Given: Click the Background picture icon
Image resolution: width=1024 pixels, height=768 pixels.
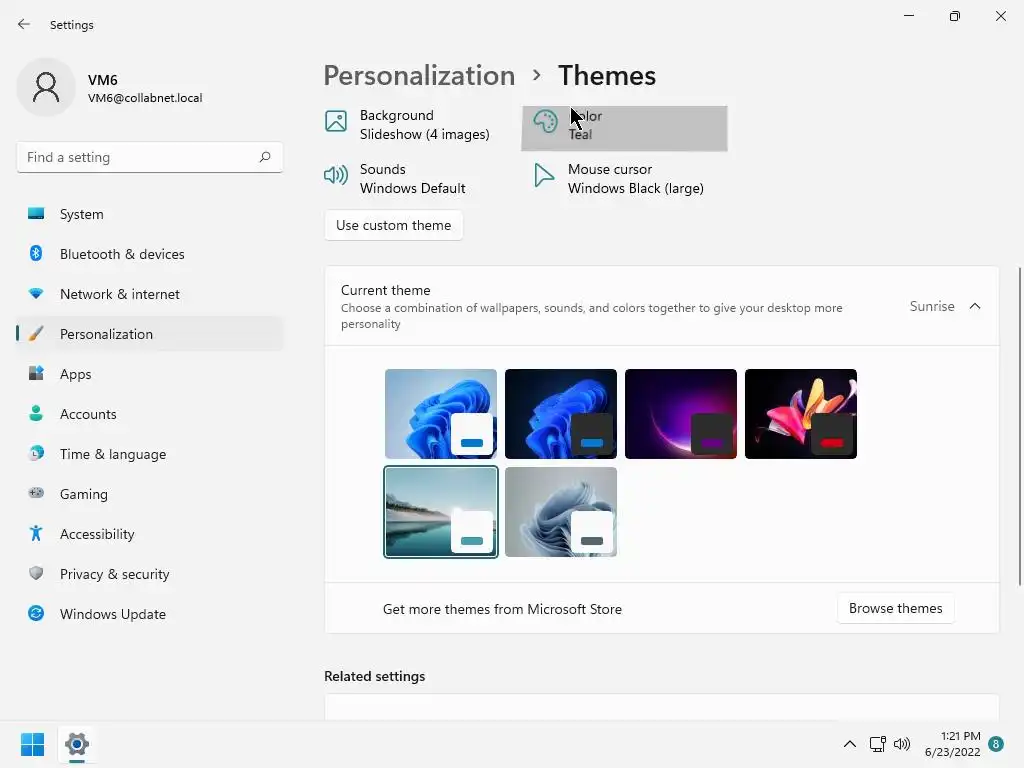Looking at the screenshot, I should click(x=336, y=121).
